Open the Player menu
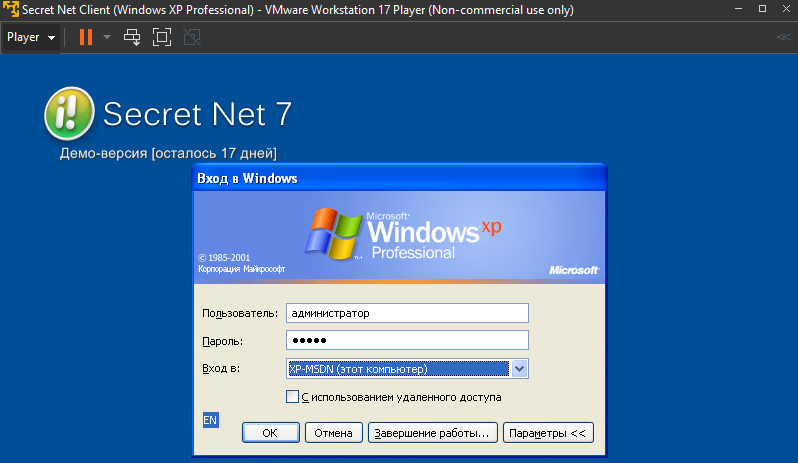Screen dimensions: 798x463 tap(31, 37)
